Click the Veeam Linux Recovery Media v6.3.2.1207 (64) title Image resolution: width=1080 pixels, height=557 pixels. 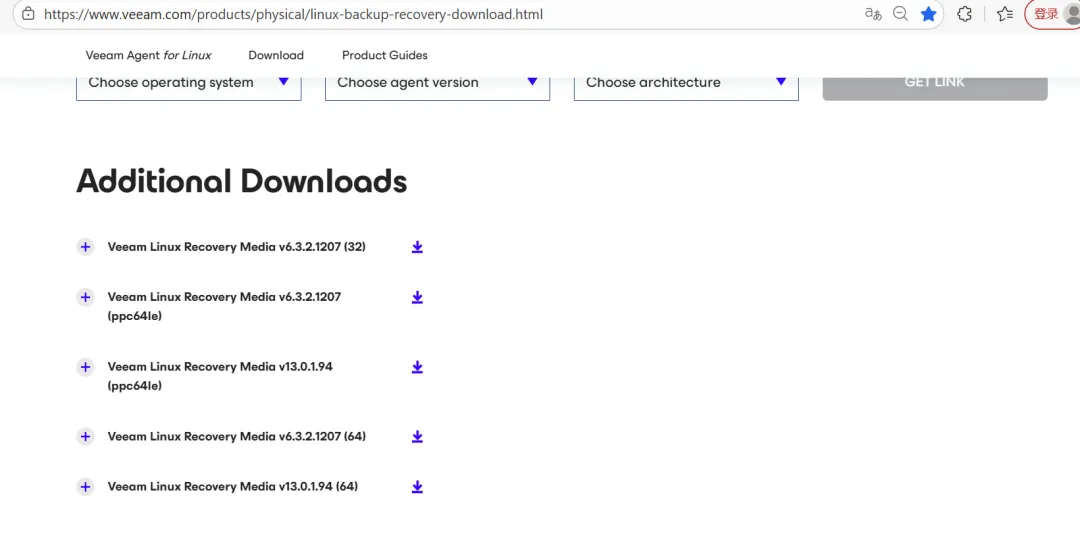point(236,437)
